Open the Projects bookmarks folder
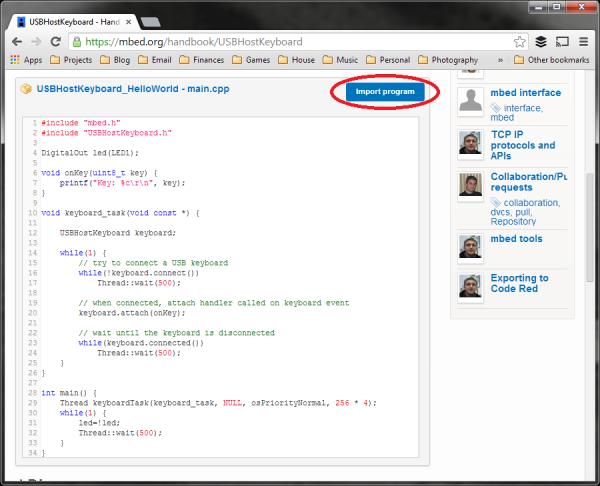 pyautogui.click(x=72, y=60)
